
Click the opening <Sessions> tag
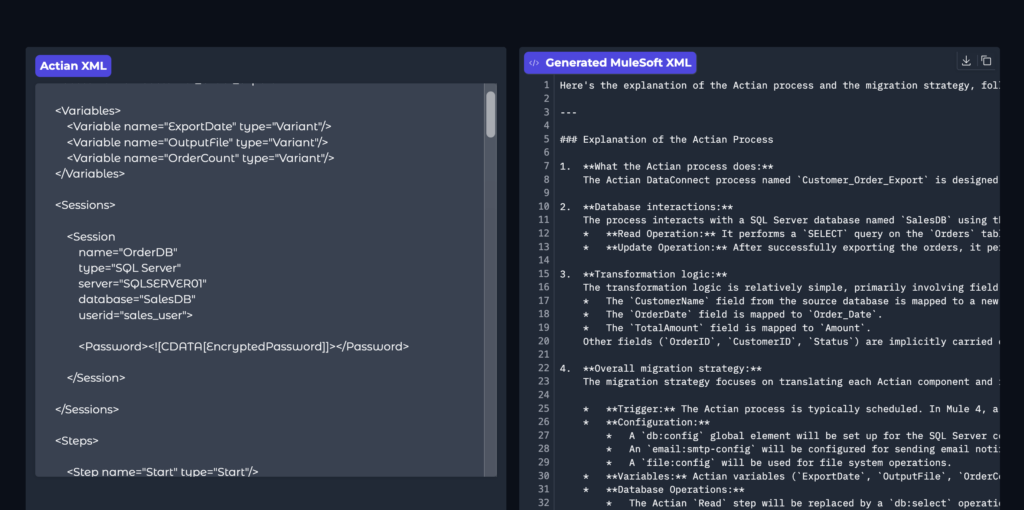click(x=85, y=205)
